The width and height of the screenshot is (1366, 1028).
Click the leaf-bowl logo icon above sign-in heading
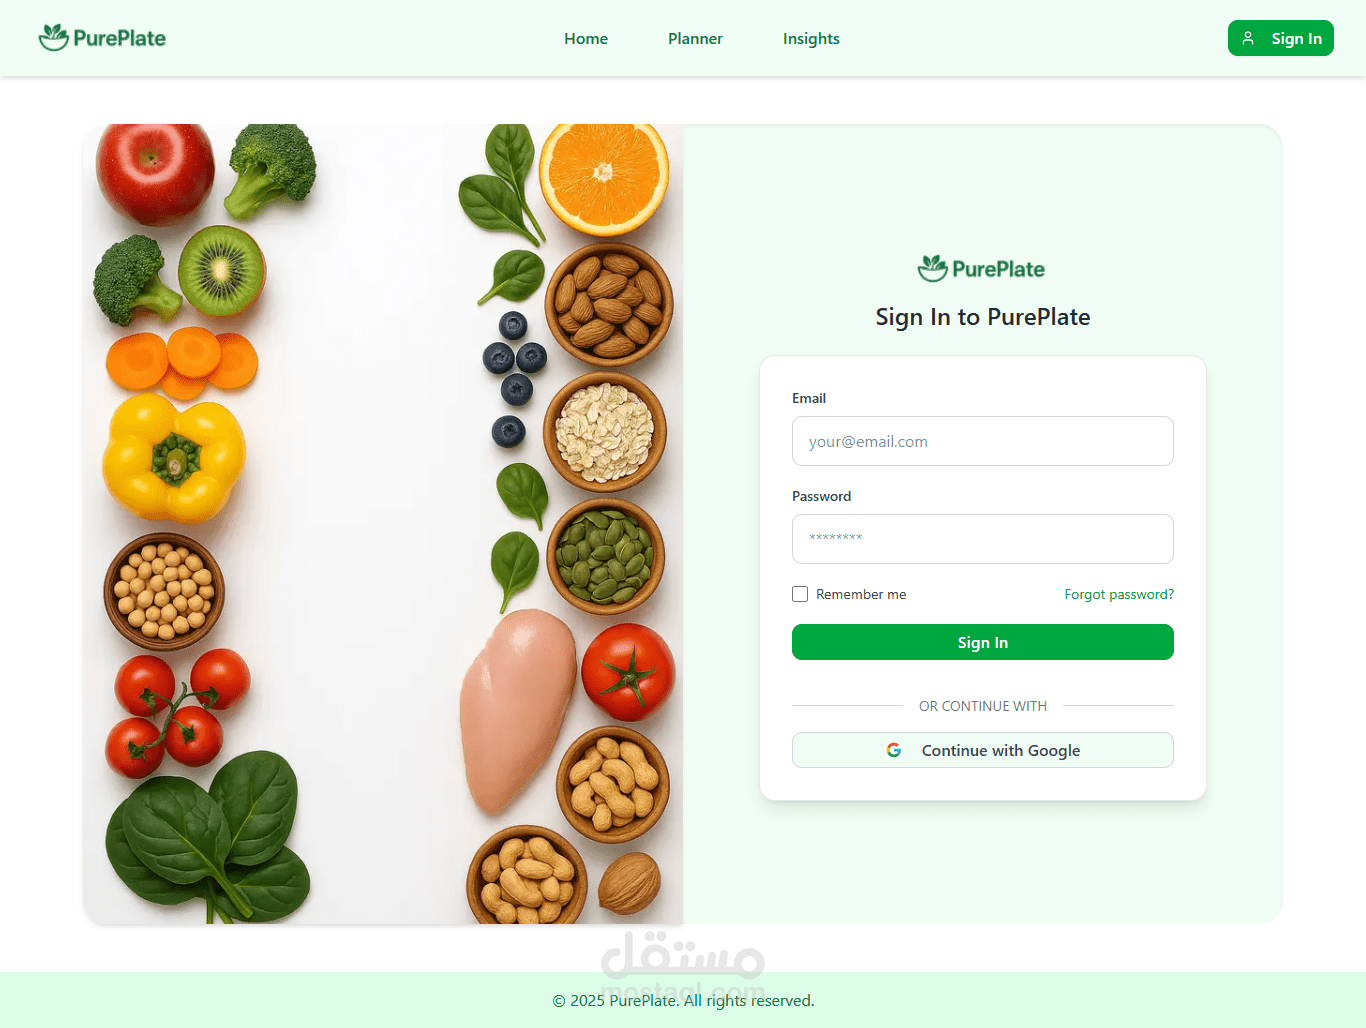pyautogui.click(x=933, y=268)
